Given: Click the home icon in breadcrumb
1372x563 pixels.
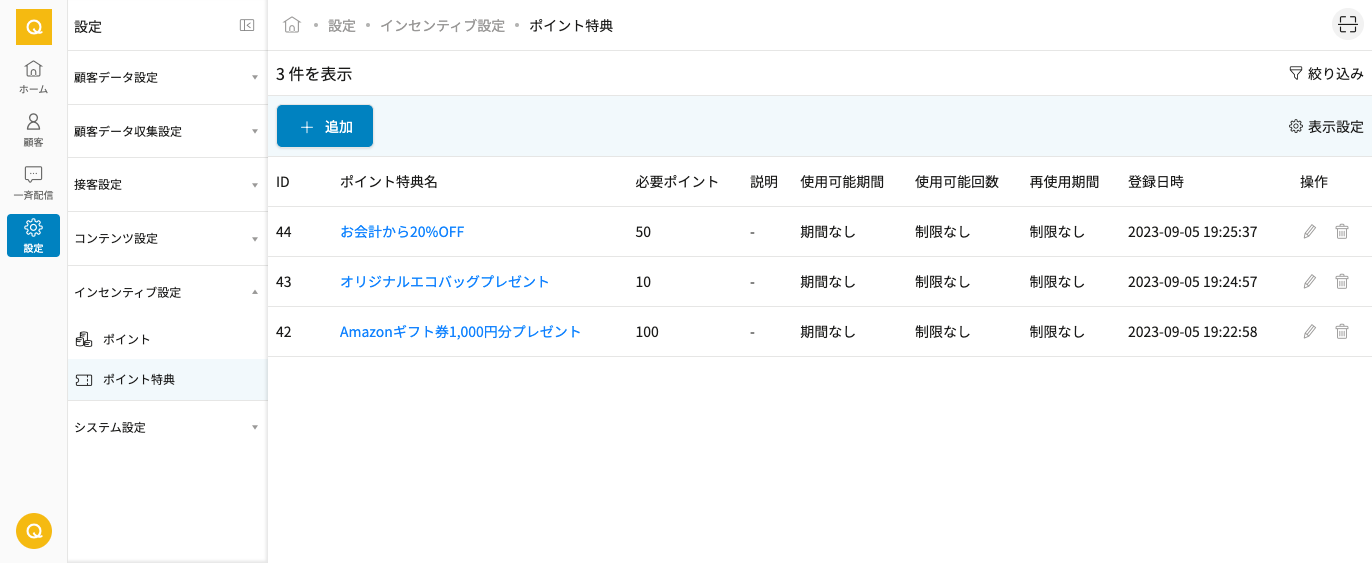Looking at the screenshot, I should (x=292, y=25).
